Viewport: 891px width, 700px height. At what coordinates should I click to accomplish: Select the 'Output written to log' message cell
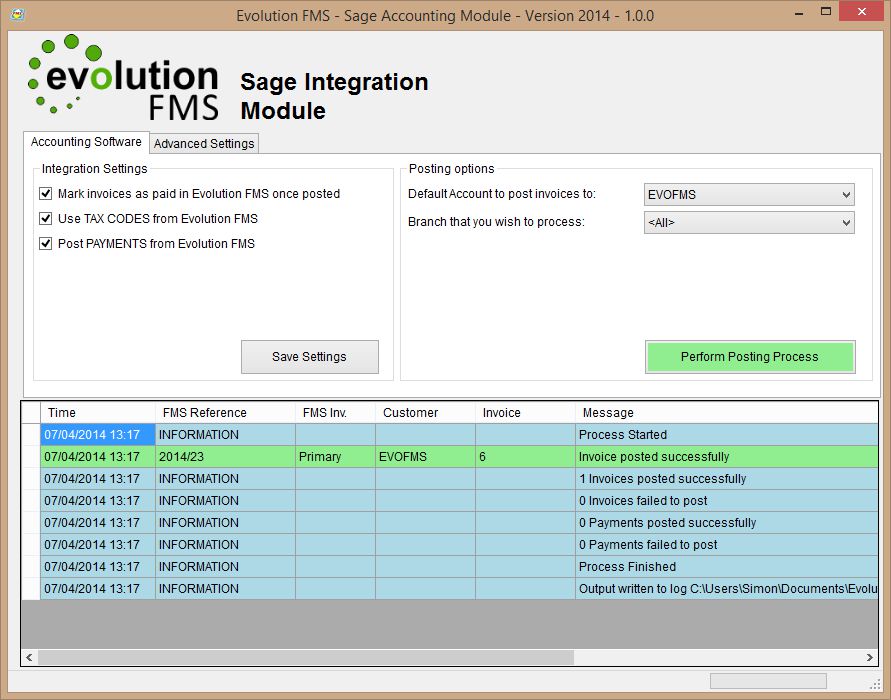[x=727, y=589]
